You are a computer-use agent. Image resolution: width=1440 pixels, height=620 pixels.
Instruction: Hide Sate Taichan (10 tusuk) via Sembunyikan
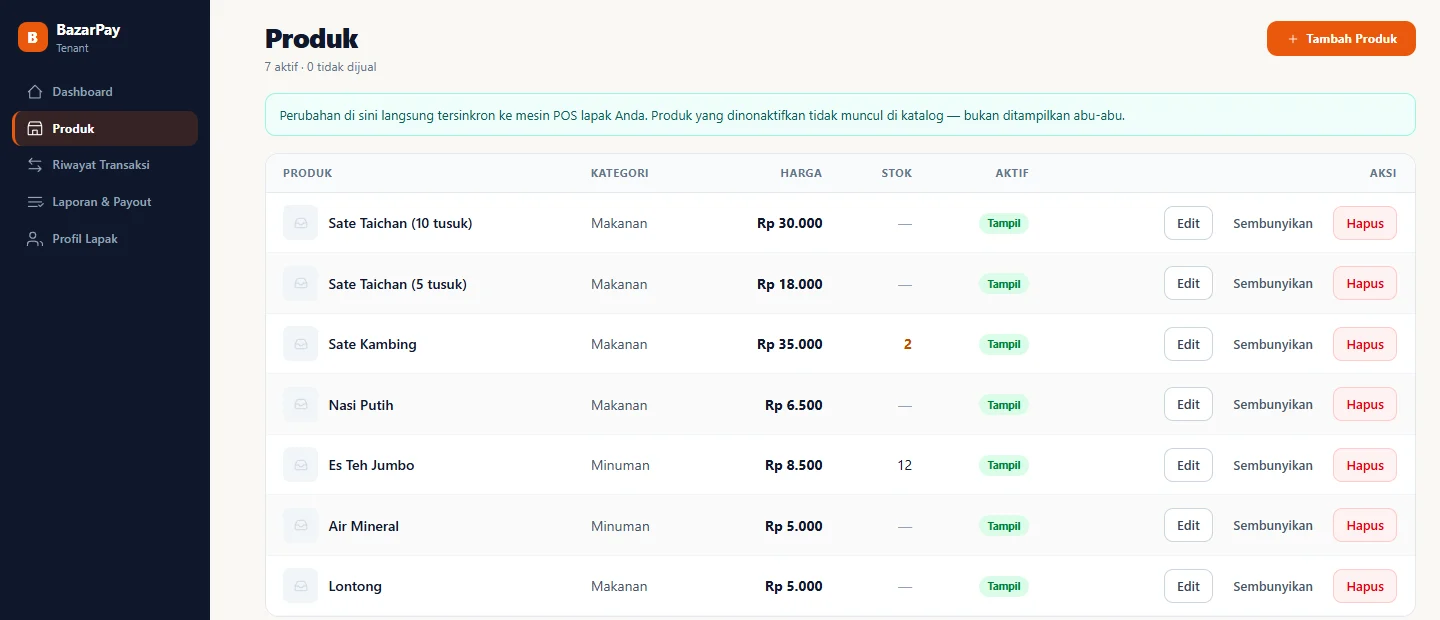(1273, 223)
